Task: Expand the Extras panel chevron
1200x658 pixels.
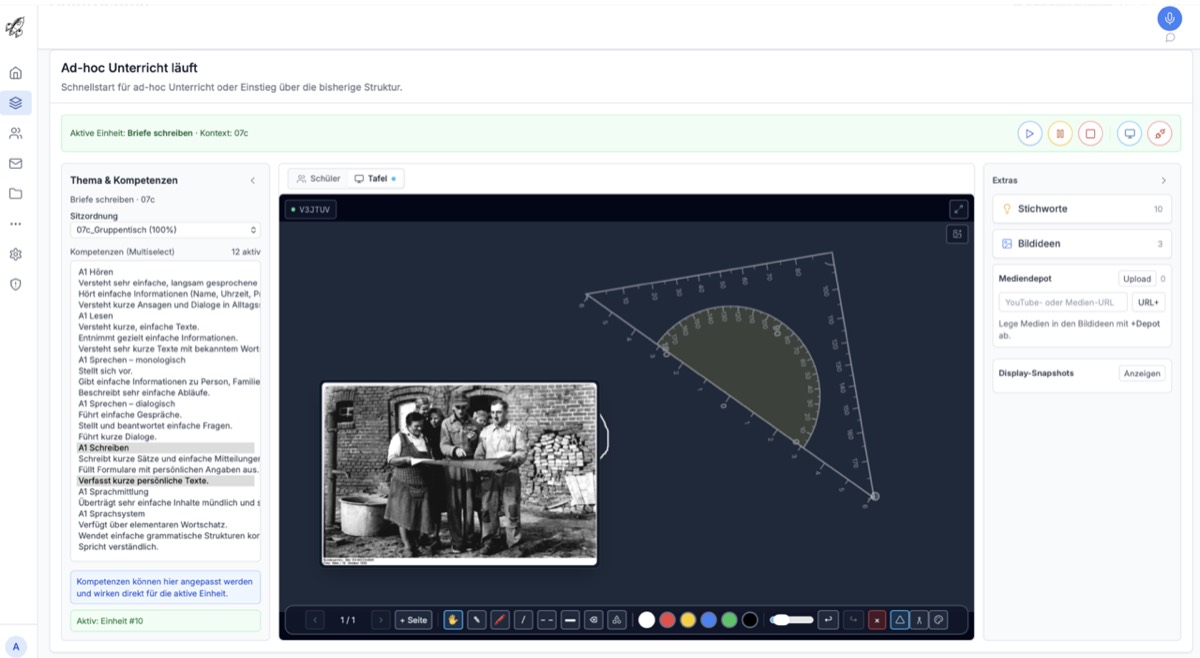Action: pos(1163,181)
